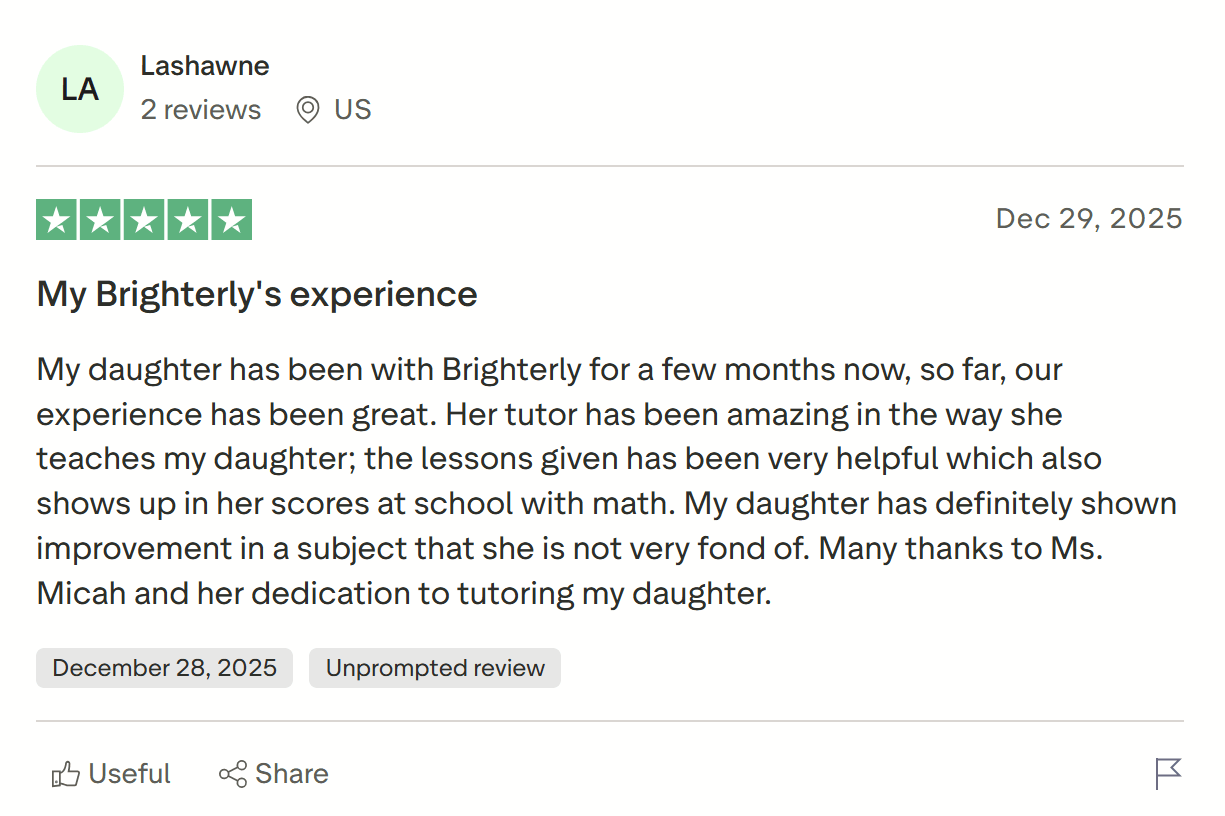Open Lashawne's reviewer profile name
The height and width of the screenshot is (816, 1225).
click(x=205, y=66)
